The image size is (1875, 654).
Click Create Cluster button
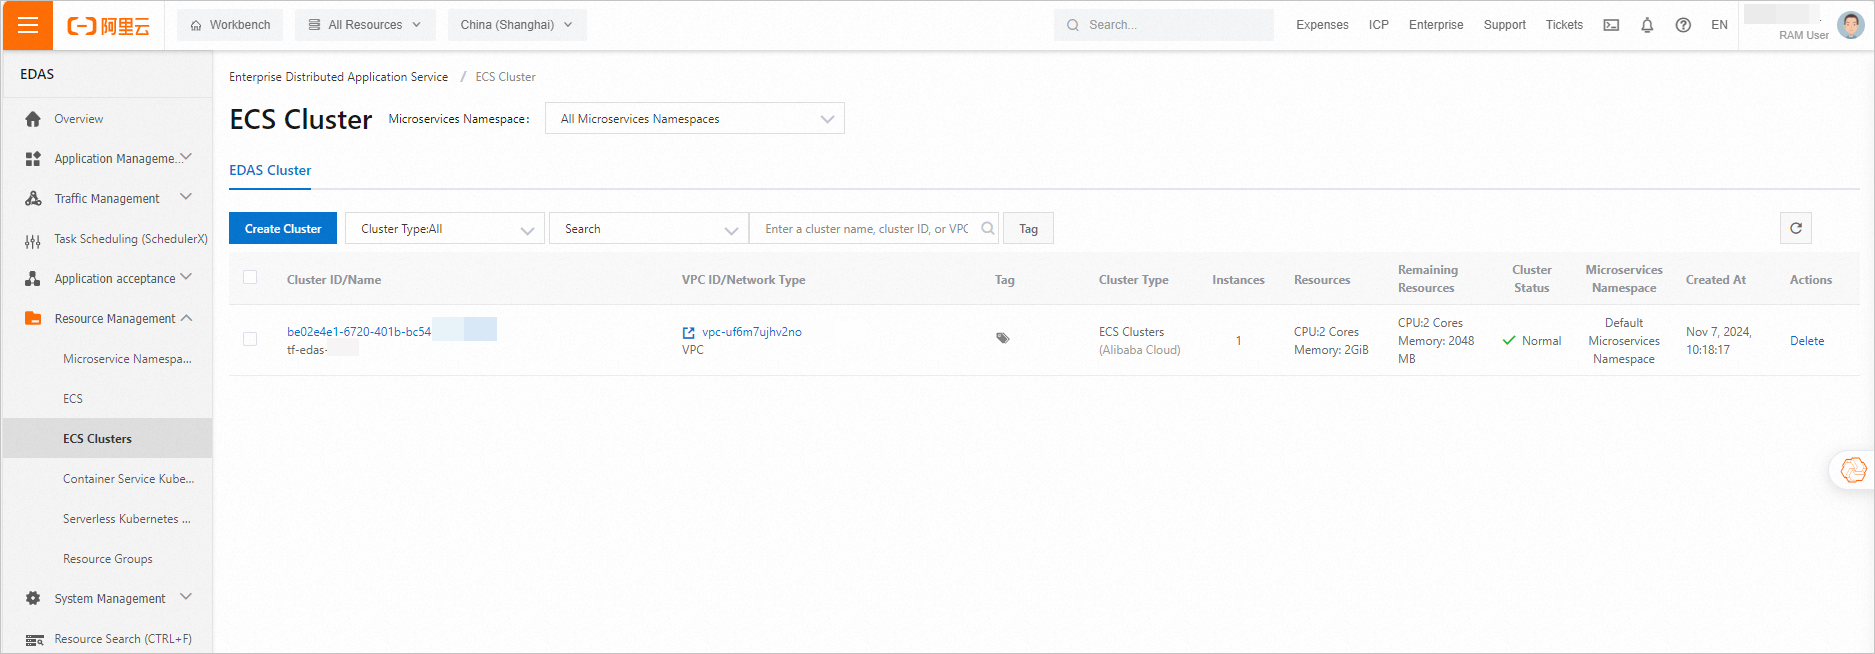[x=283, y=229]
